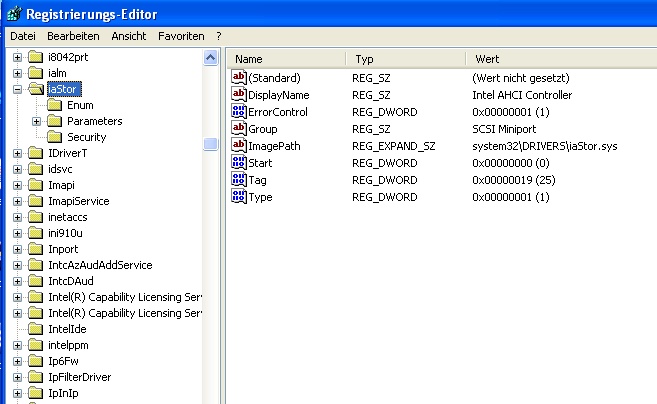Open the Ansicht menu
The width and height of the screenshot is (657, 404).
tap(129, 36)
